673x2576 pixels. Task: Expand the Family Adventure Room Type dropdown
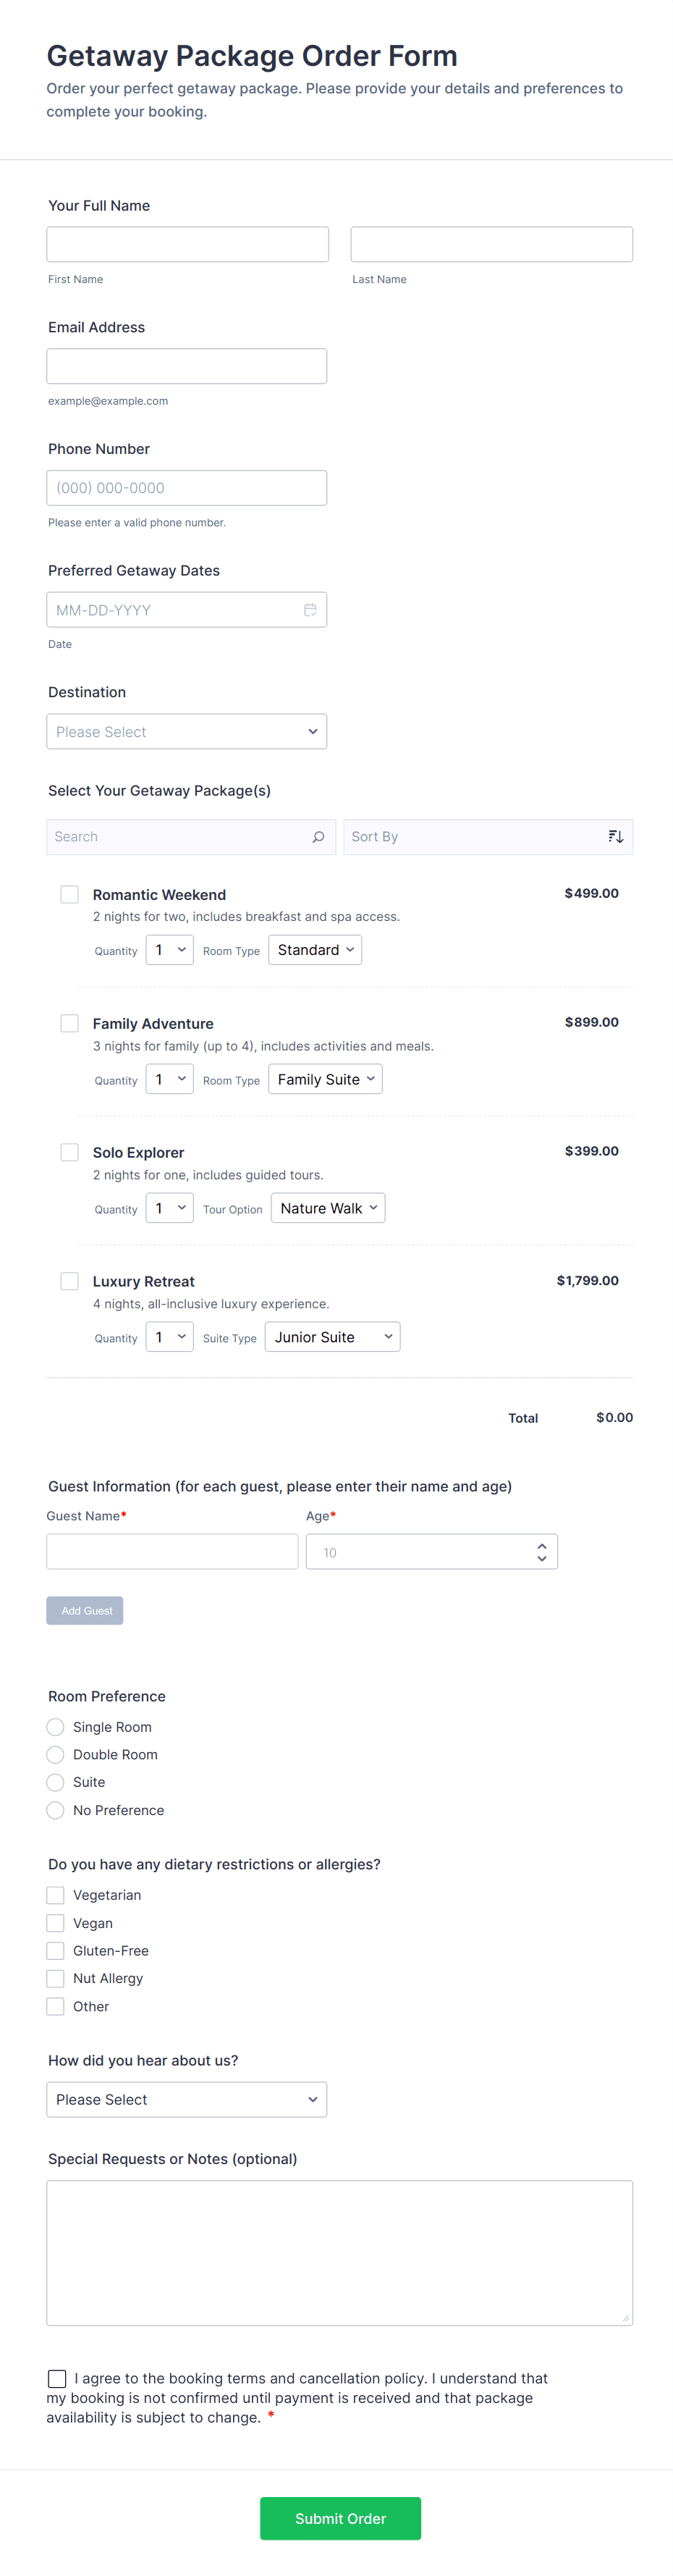pyautogui.click(x=325, y=1079)
